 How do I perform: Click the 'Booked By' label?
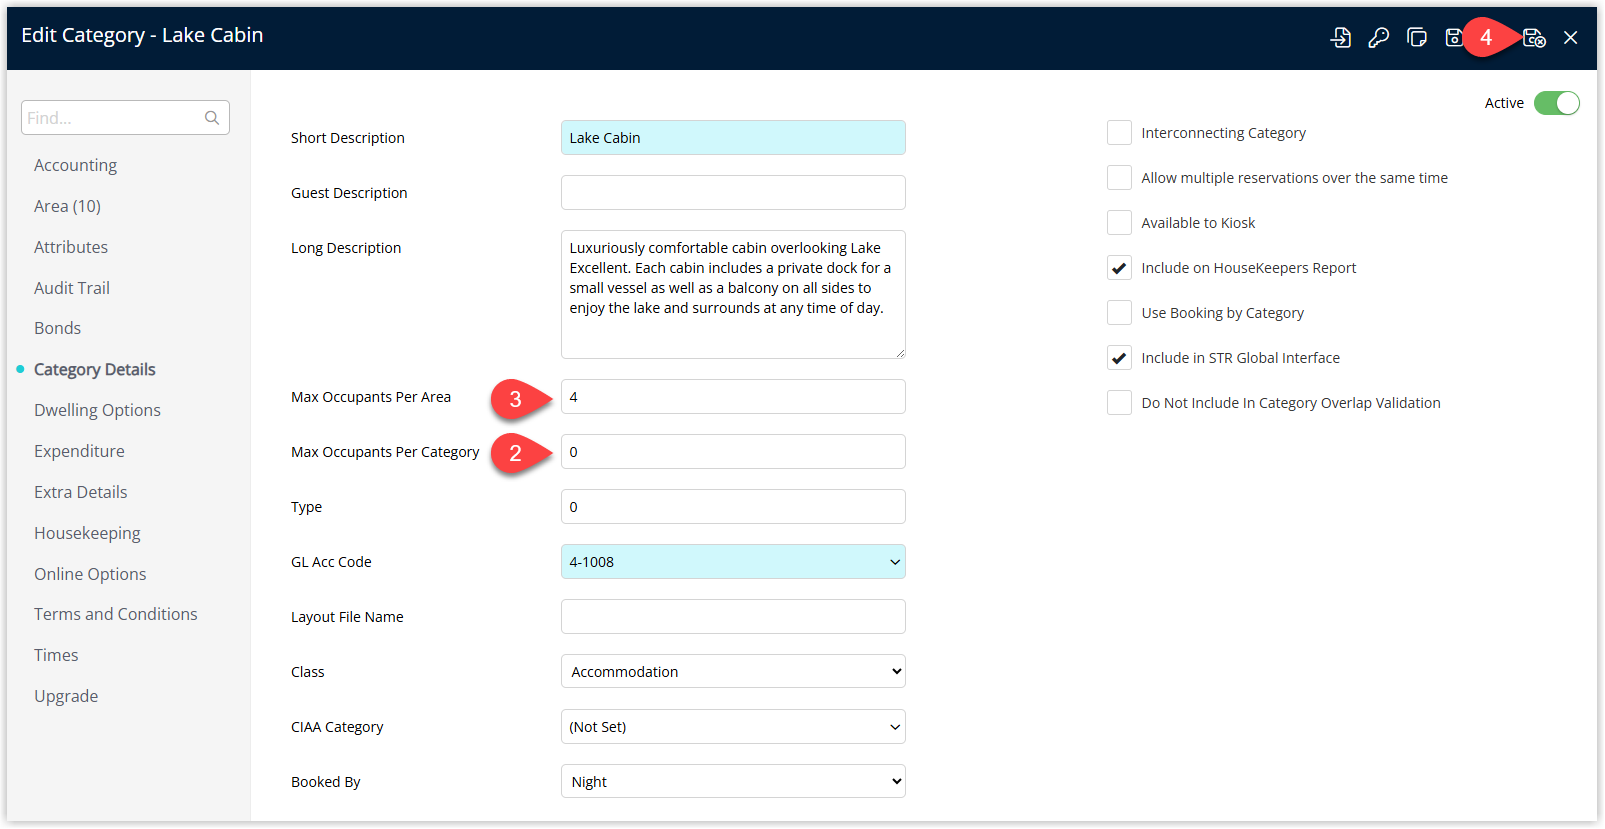pos(326,782)
